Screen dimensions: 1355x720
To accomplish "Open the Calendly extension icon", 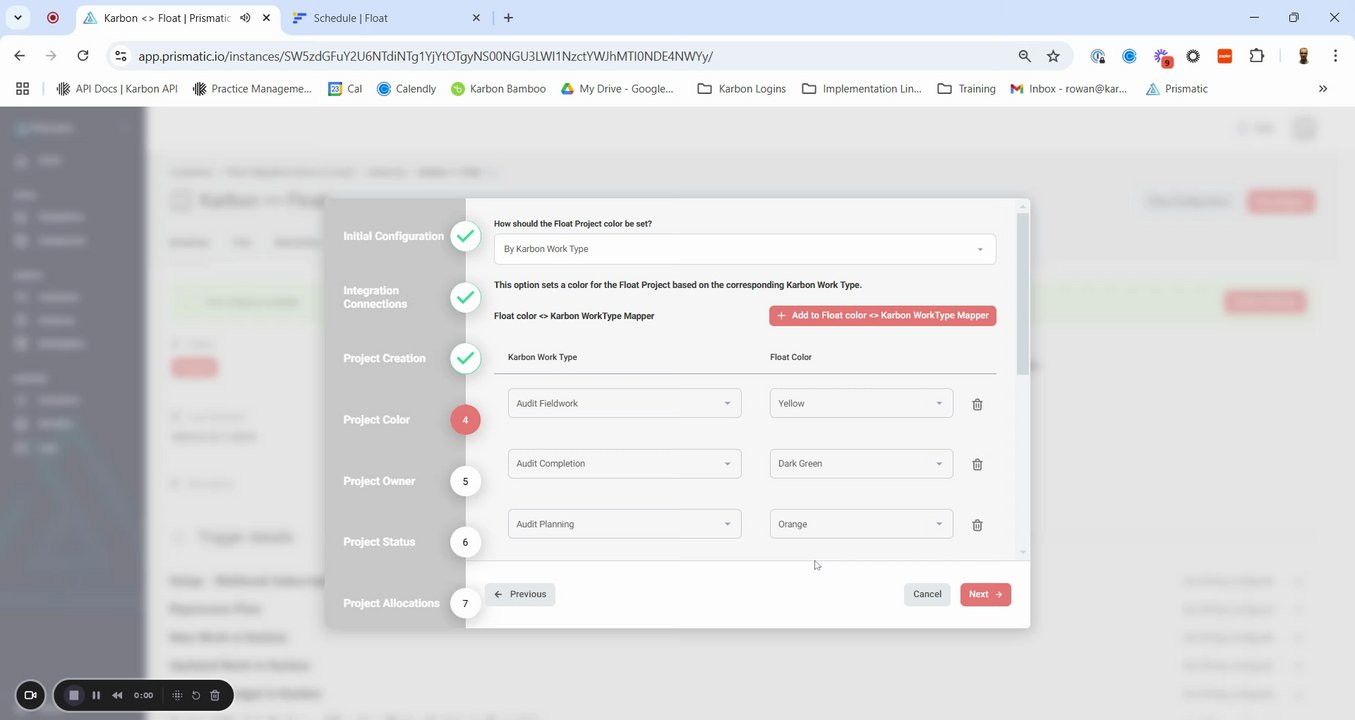I will (x=1129, y=56).
